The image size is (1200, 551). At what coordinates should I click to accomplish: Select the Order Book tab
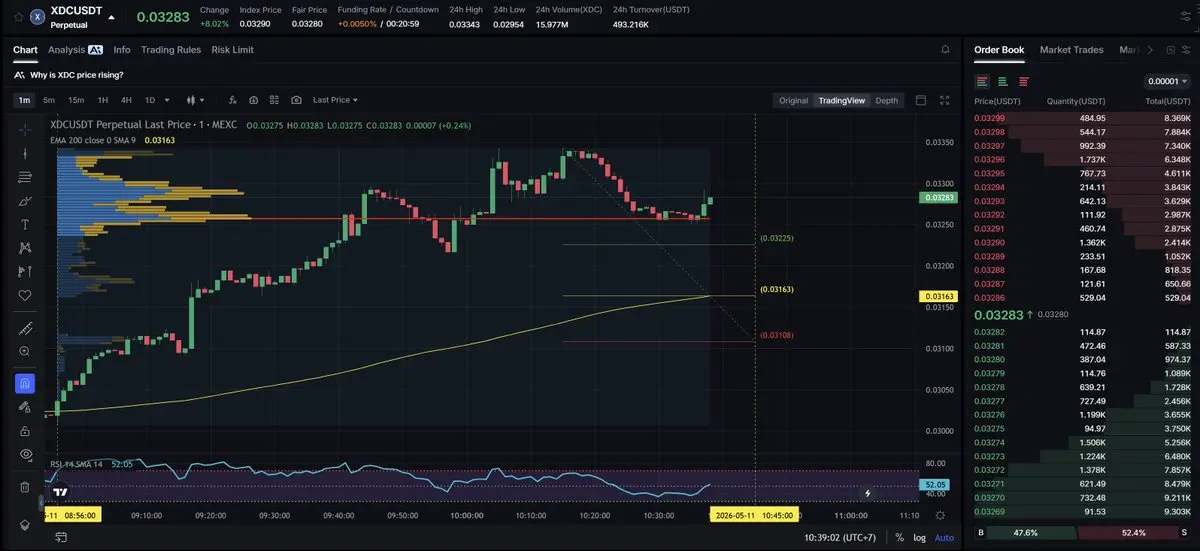999,49
